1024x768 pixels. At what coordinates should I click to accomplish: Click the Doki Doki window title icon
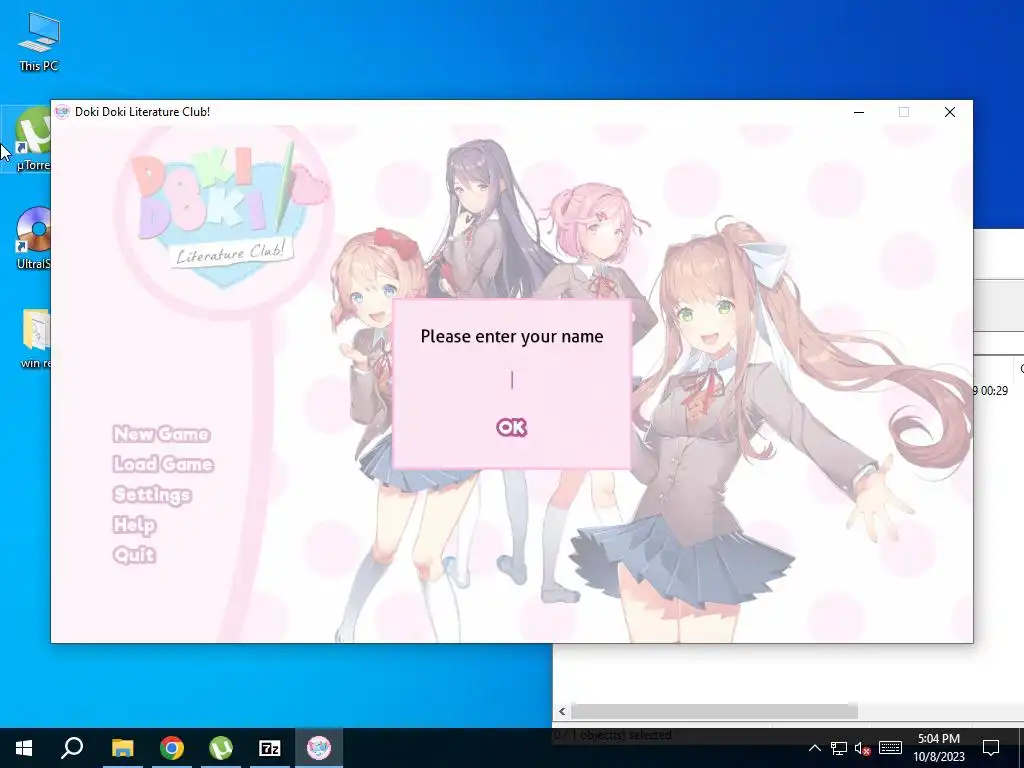(62, 112)
